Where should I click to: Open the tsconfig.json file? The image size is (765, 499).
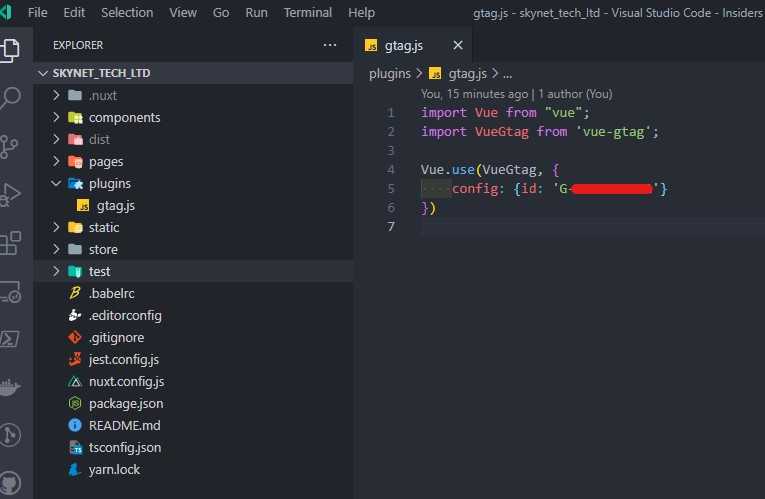(194, 447)
